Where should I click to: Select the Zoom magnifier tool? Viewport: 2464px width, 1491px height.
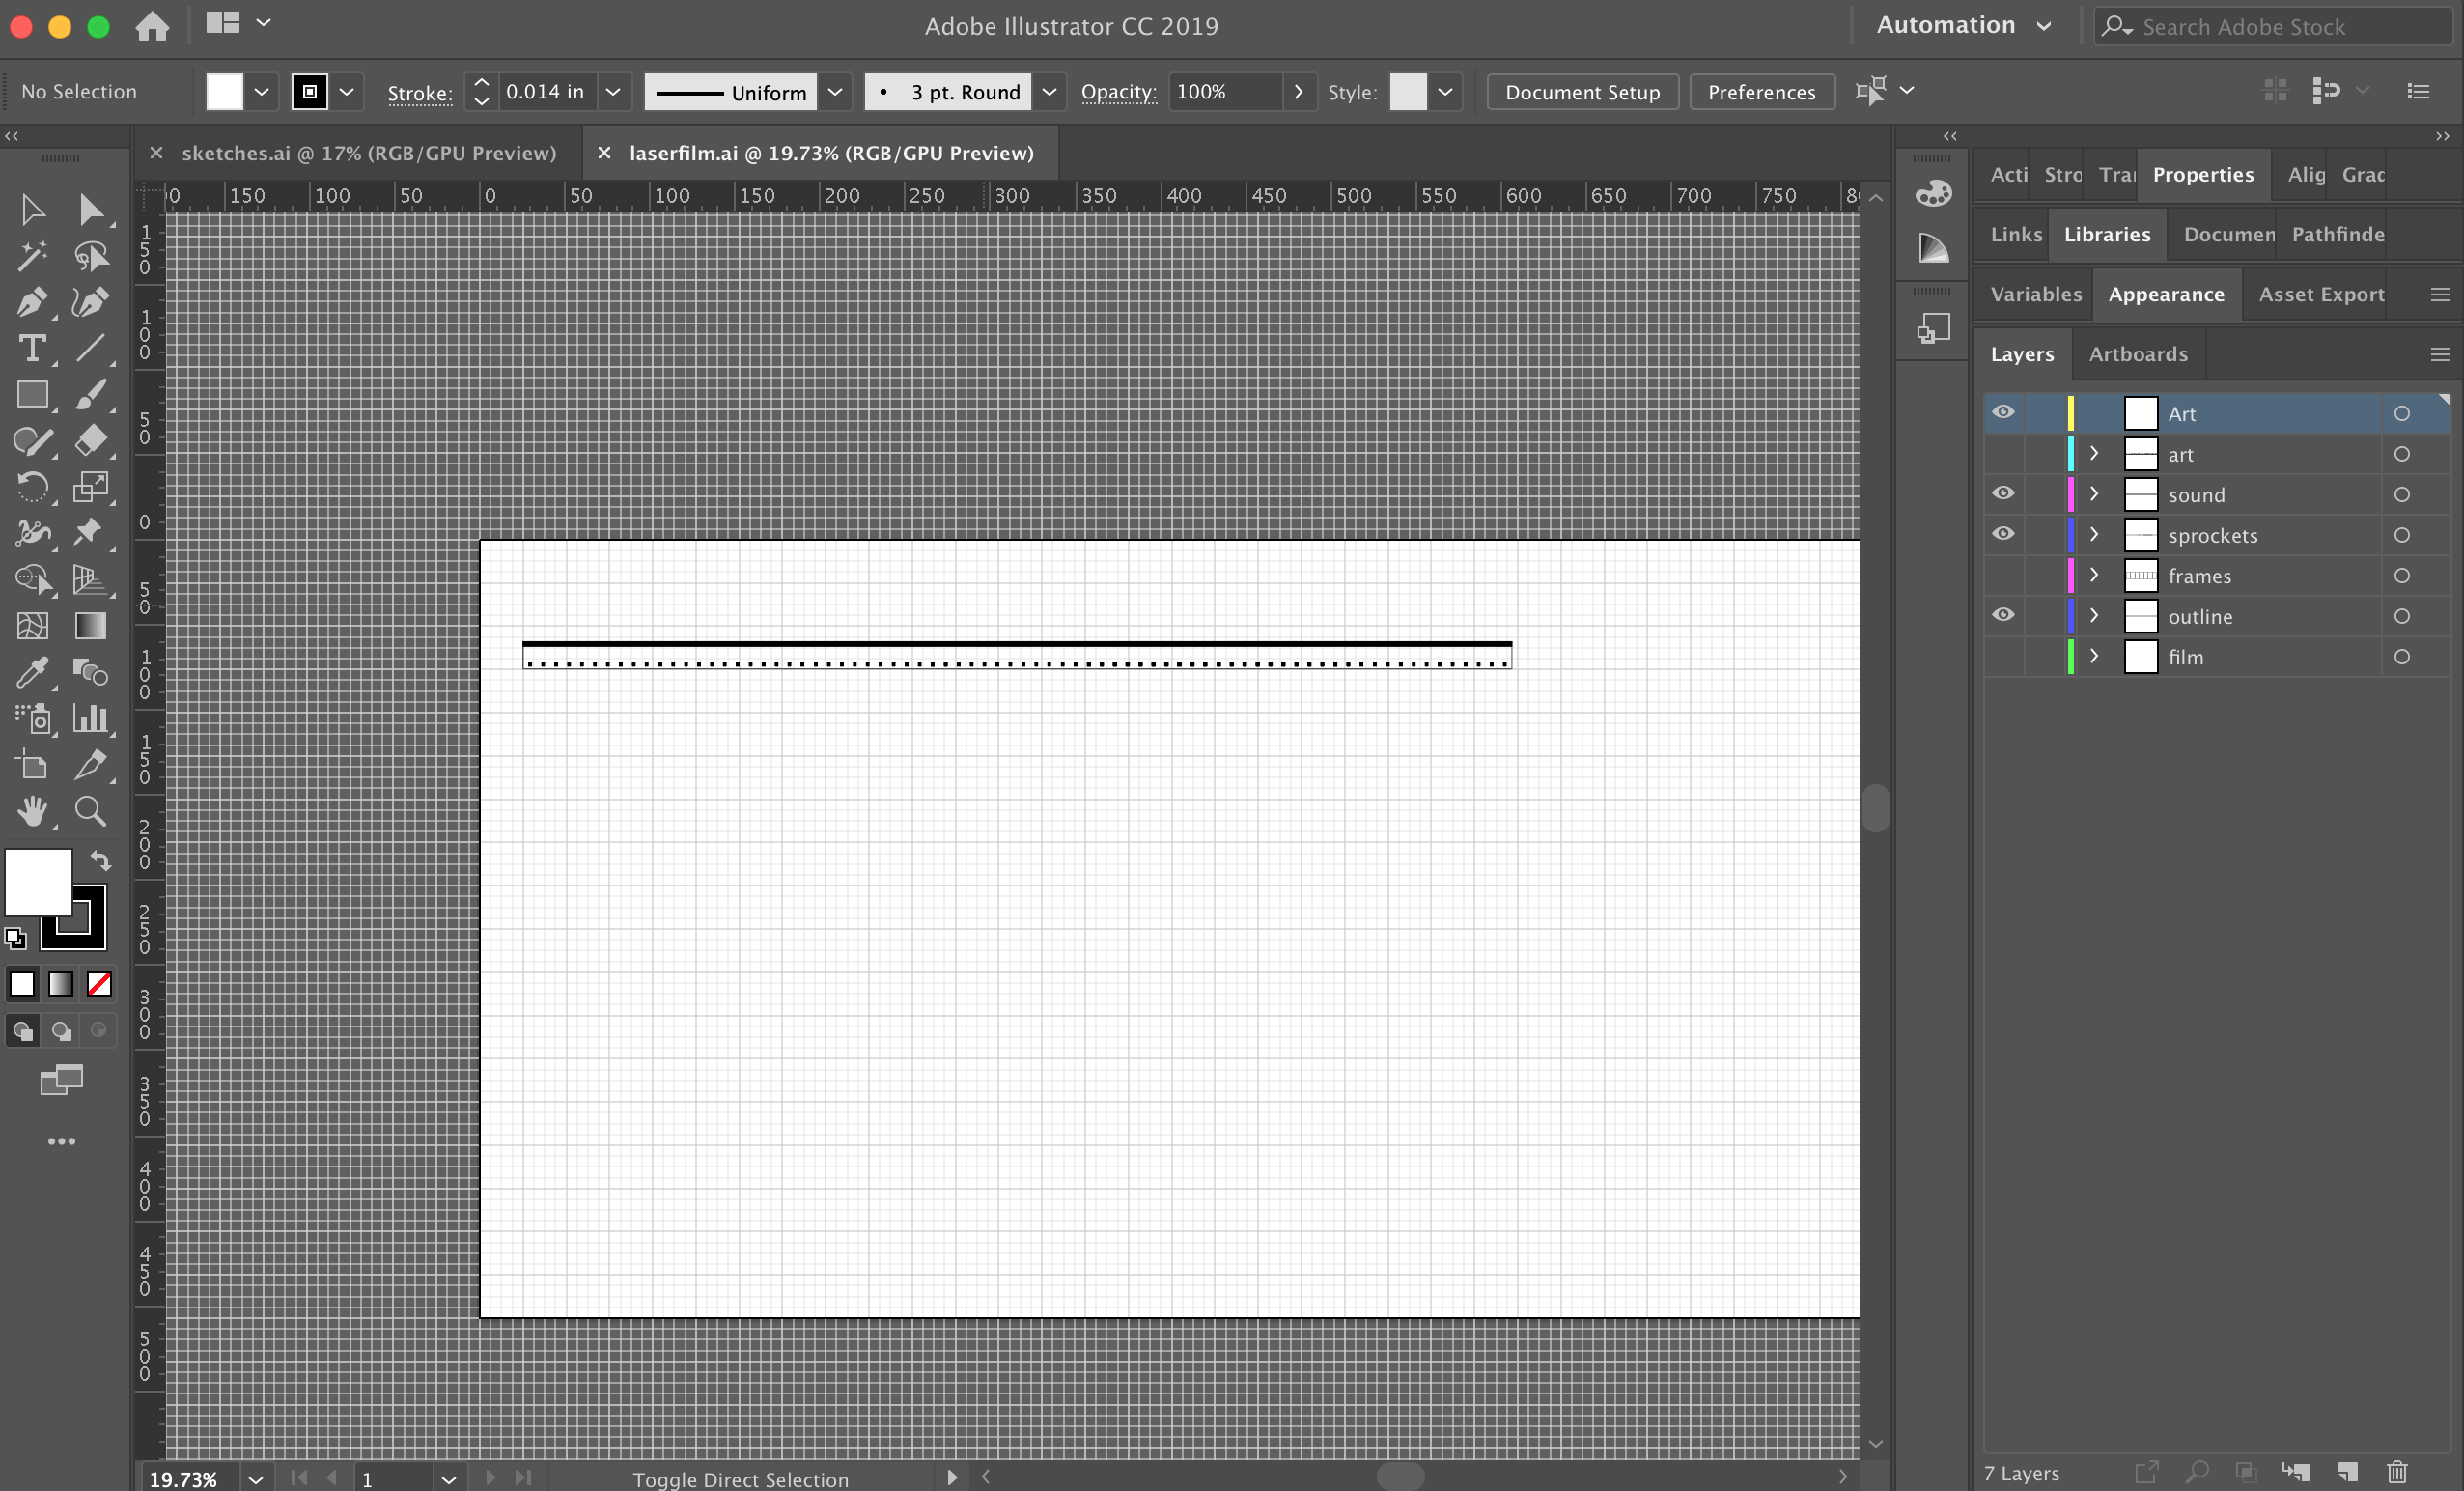(x=91, y=811)
